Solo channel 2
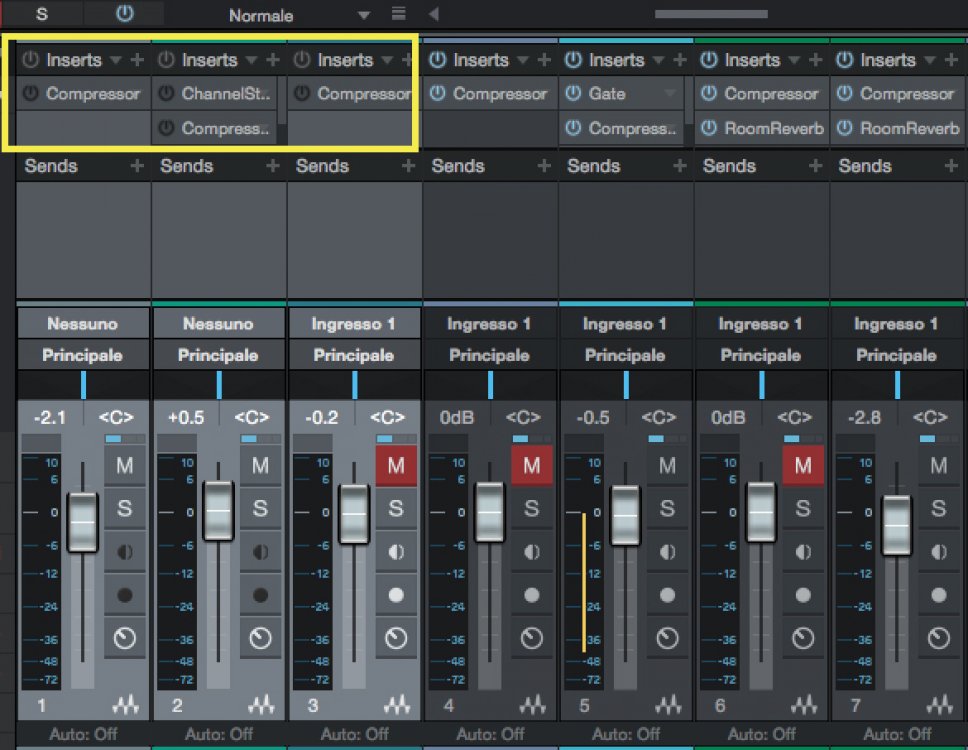968x750 pixels. 260,508
